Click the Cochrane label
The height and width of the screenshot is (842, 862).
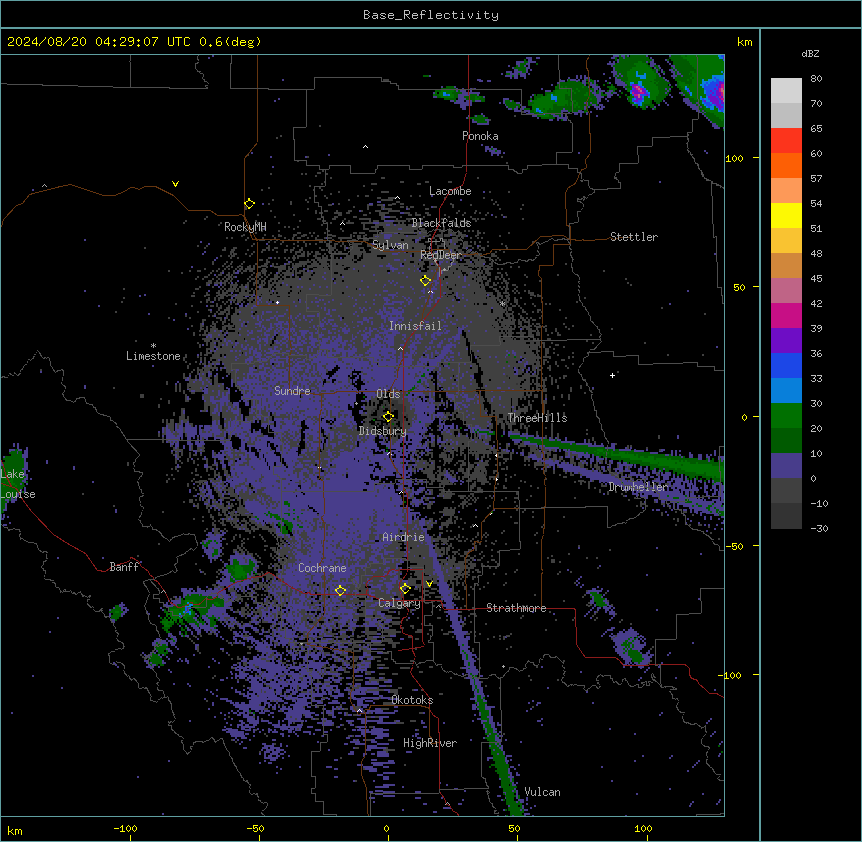tap(322, 568)
